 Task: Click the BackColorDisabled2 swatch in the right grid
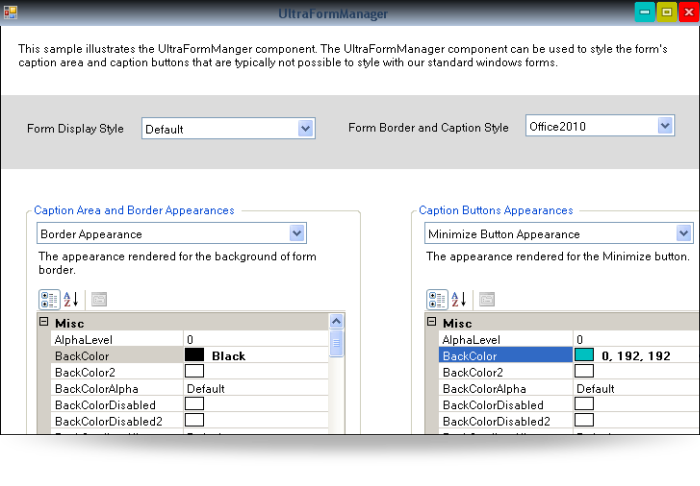[584, 420]
